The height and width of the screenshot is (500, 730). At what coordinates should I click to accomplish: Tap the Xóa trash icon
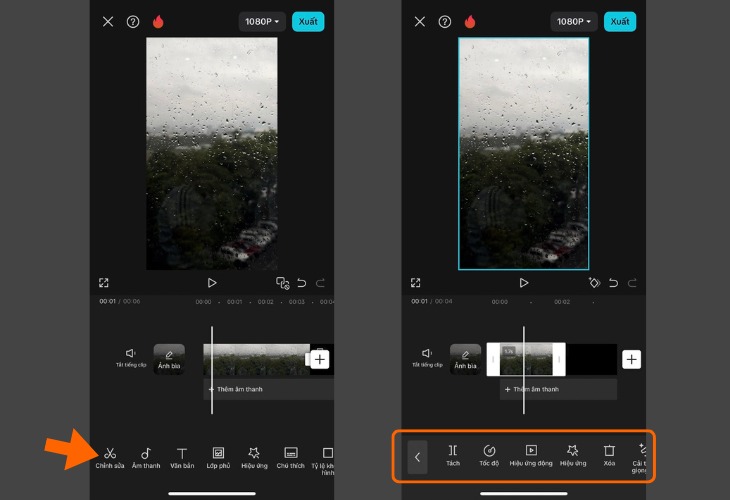pos(609,453)
